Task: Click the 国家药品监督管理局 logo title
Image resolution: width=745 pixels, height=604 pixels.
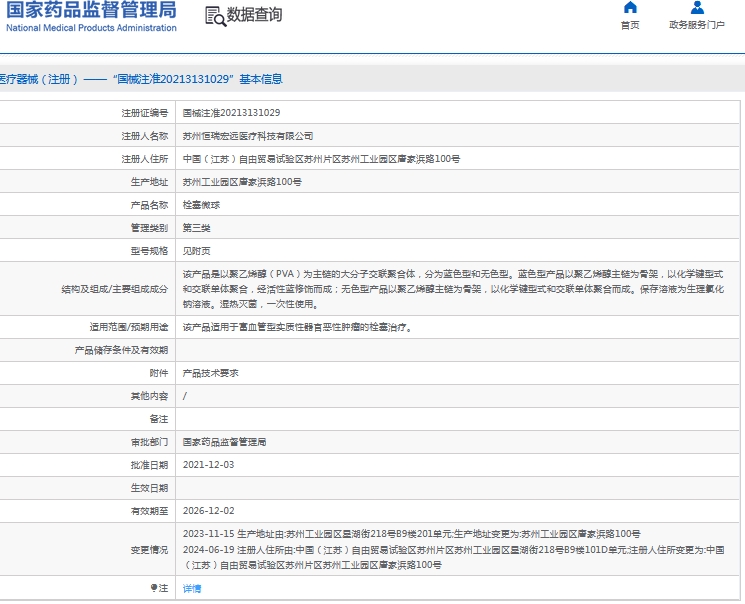Action: [91, 10]
